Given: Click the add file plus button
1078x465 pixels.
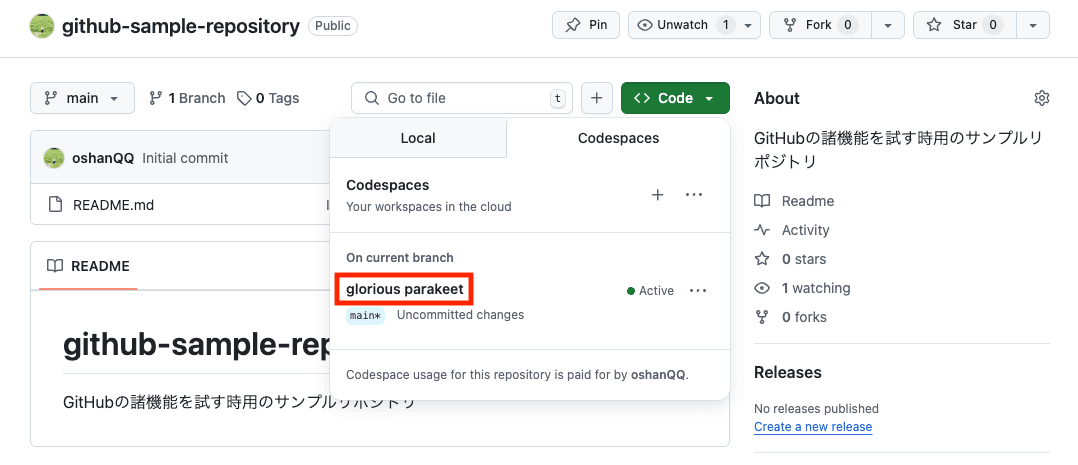Looking at the screenshot, I should pos(597,98).
